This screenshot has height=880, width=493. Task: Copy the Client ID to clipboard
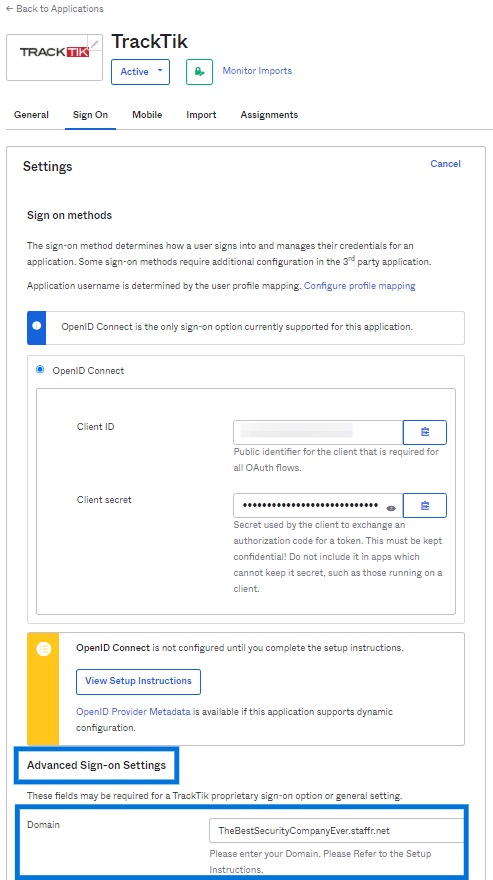[424, 432]
